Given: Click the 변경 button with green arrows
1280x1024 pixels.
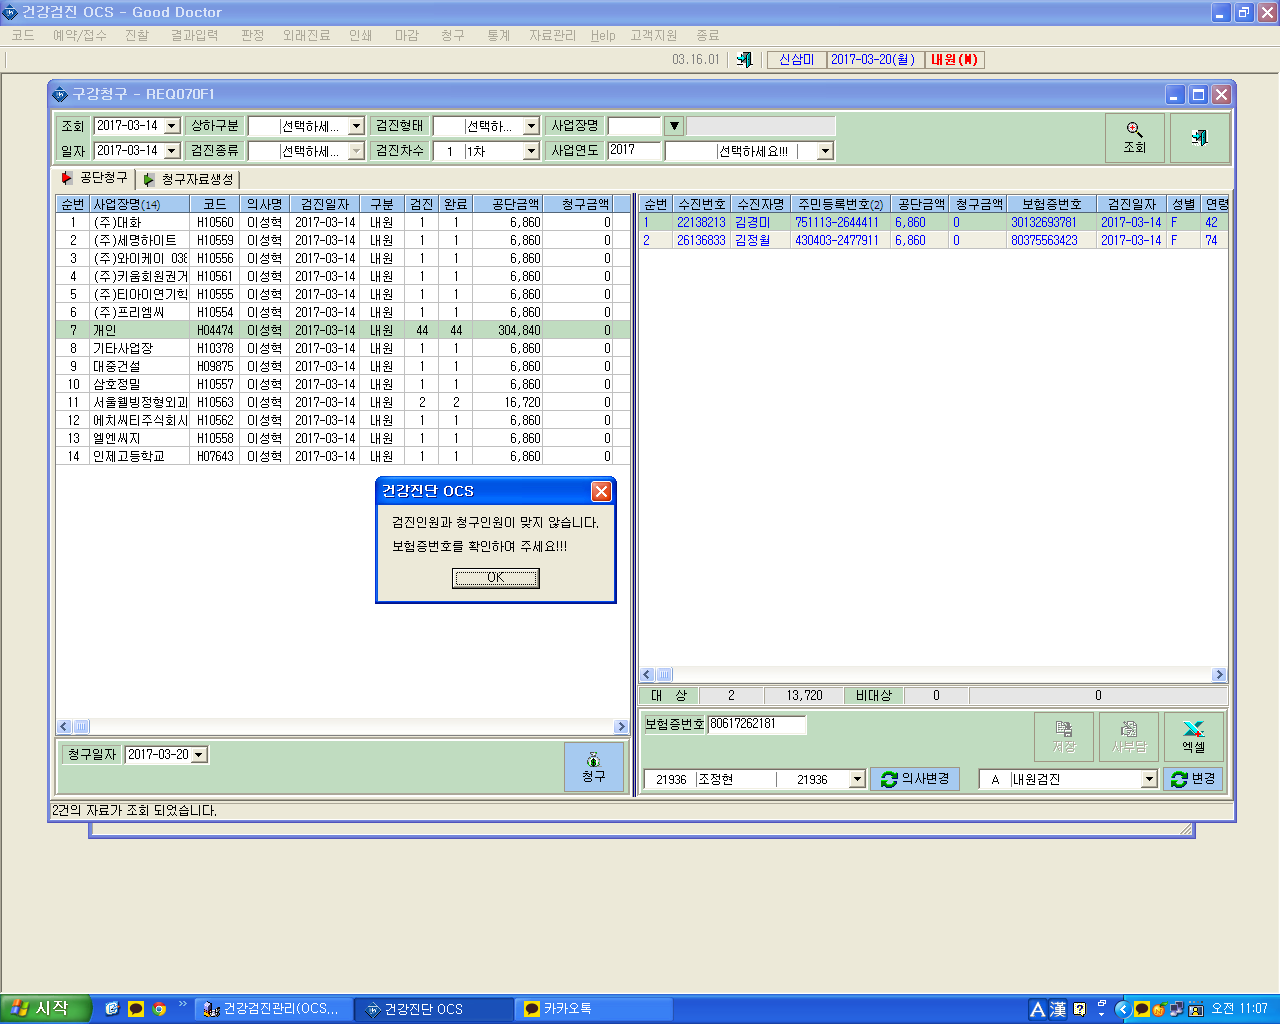Looking at the screenshot, I should coord(1193,779).
